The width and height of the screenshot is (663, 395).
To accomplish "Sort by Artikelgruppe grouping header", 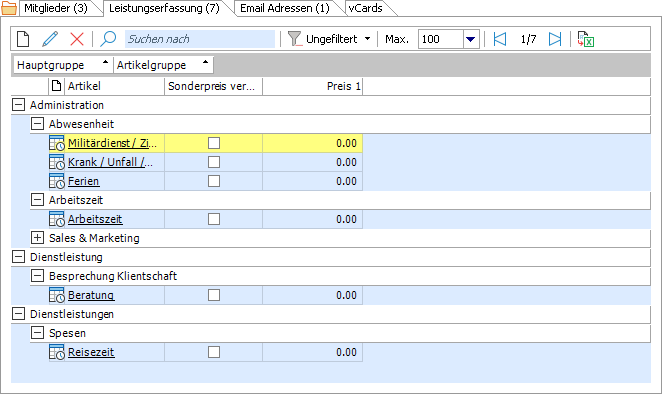I will (163, 65).
